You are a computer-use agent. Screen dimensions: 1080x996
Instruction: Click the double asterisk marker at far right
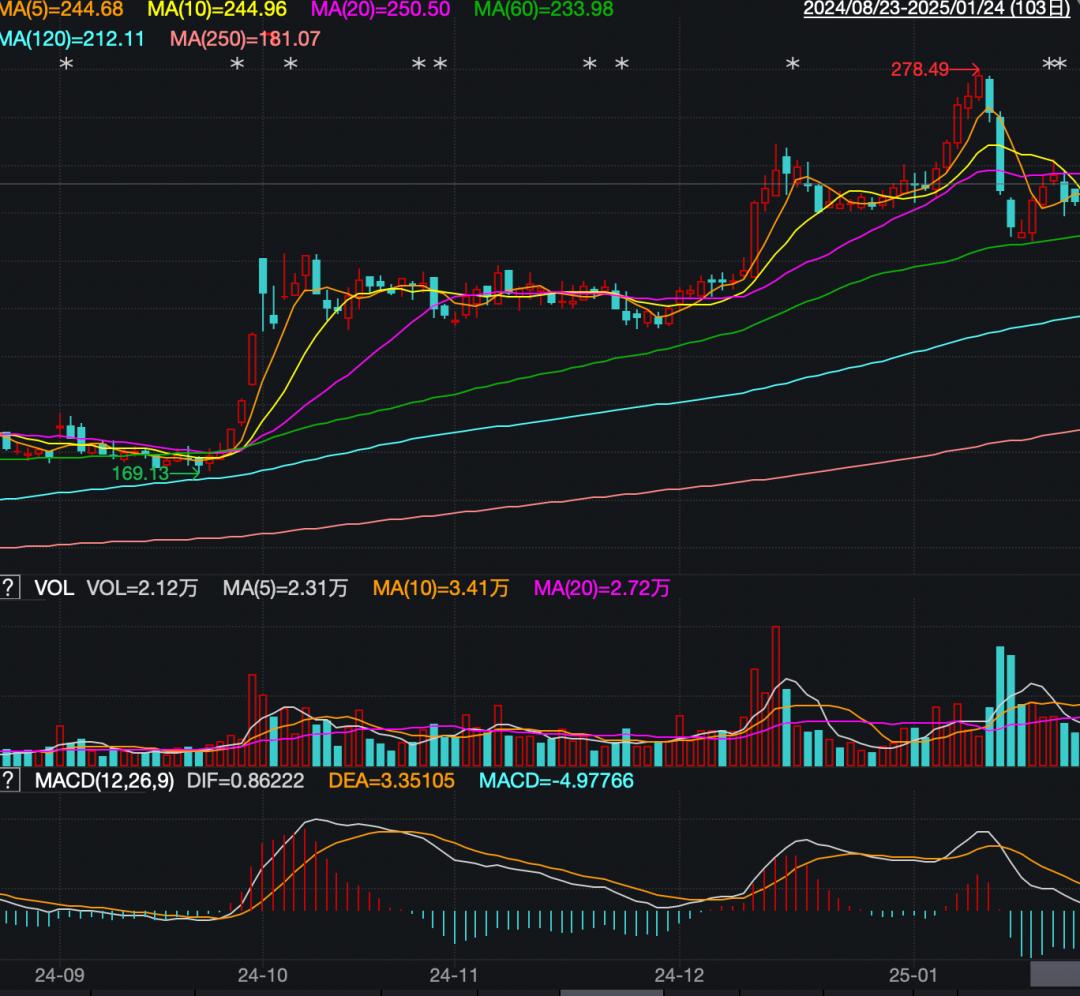(x=1055, y=65)
